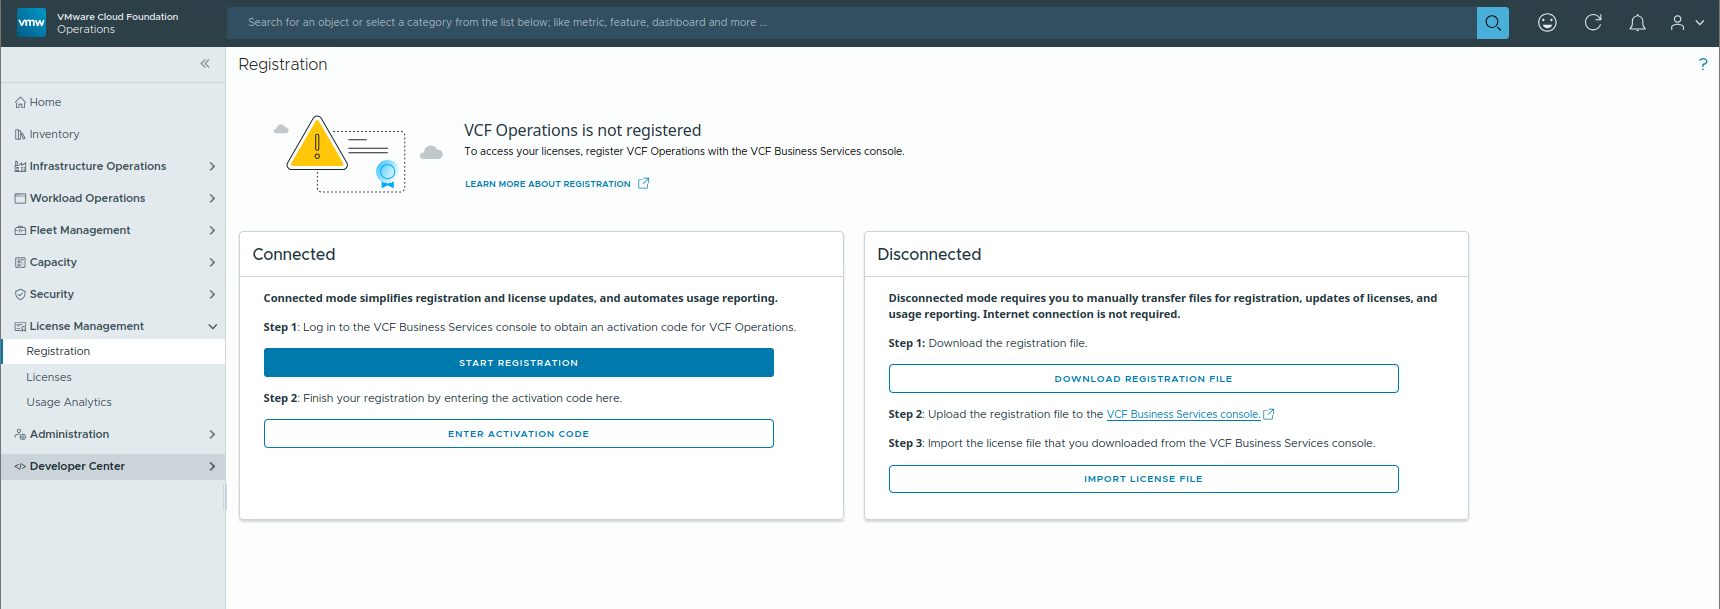Open the Infrastructure Operations menu label
The width and height of the screenshot is (1720, 609).
(x=98, y=166)
